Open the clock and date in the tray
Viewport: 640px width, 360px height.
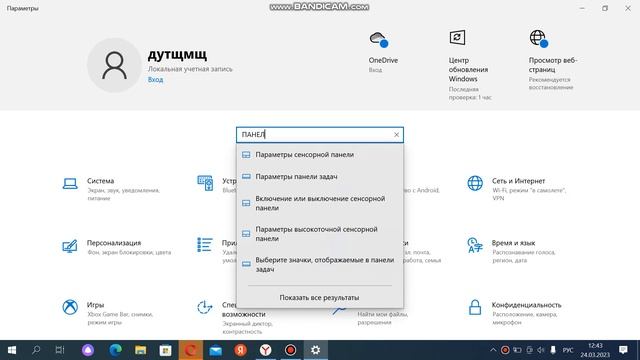pyautogui.click(x=595, y=350)
